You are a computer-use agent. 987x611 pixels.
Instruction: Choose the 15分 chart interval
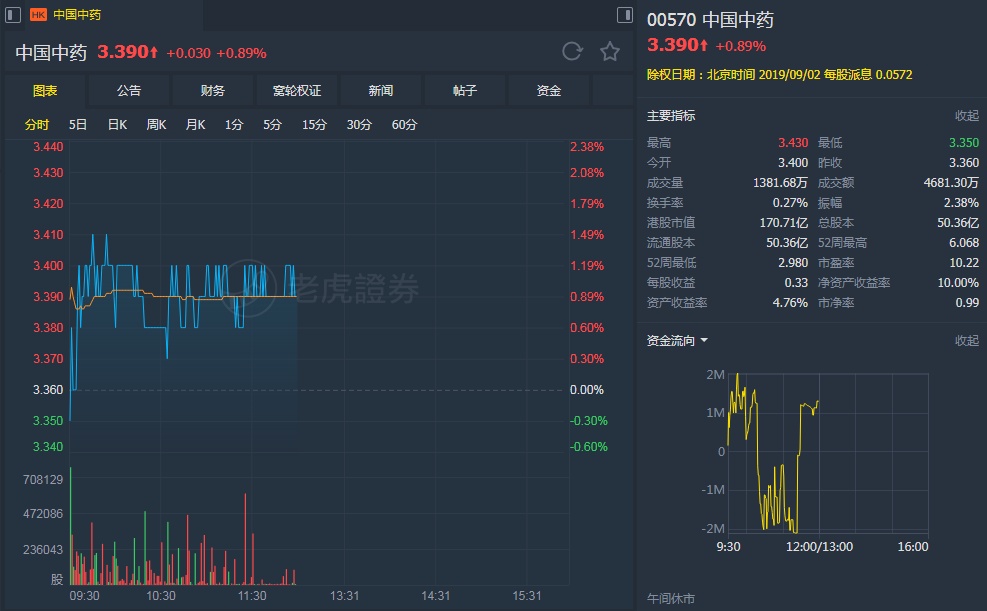point(314,125)
